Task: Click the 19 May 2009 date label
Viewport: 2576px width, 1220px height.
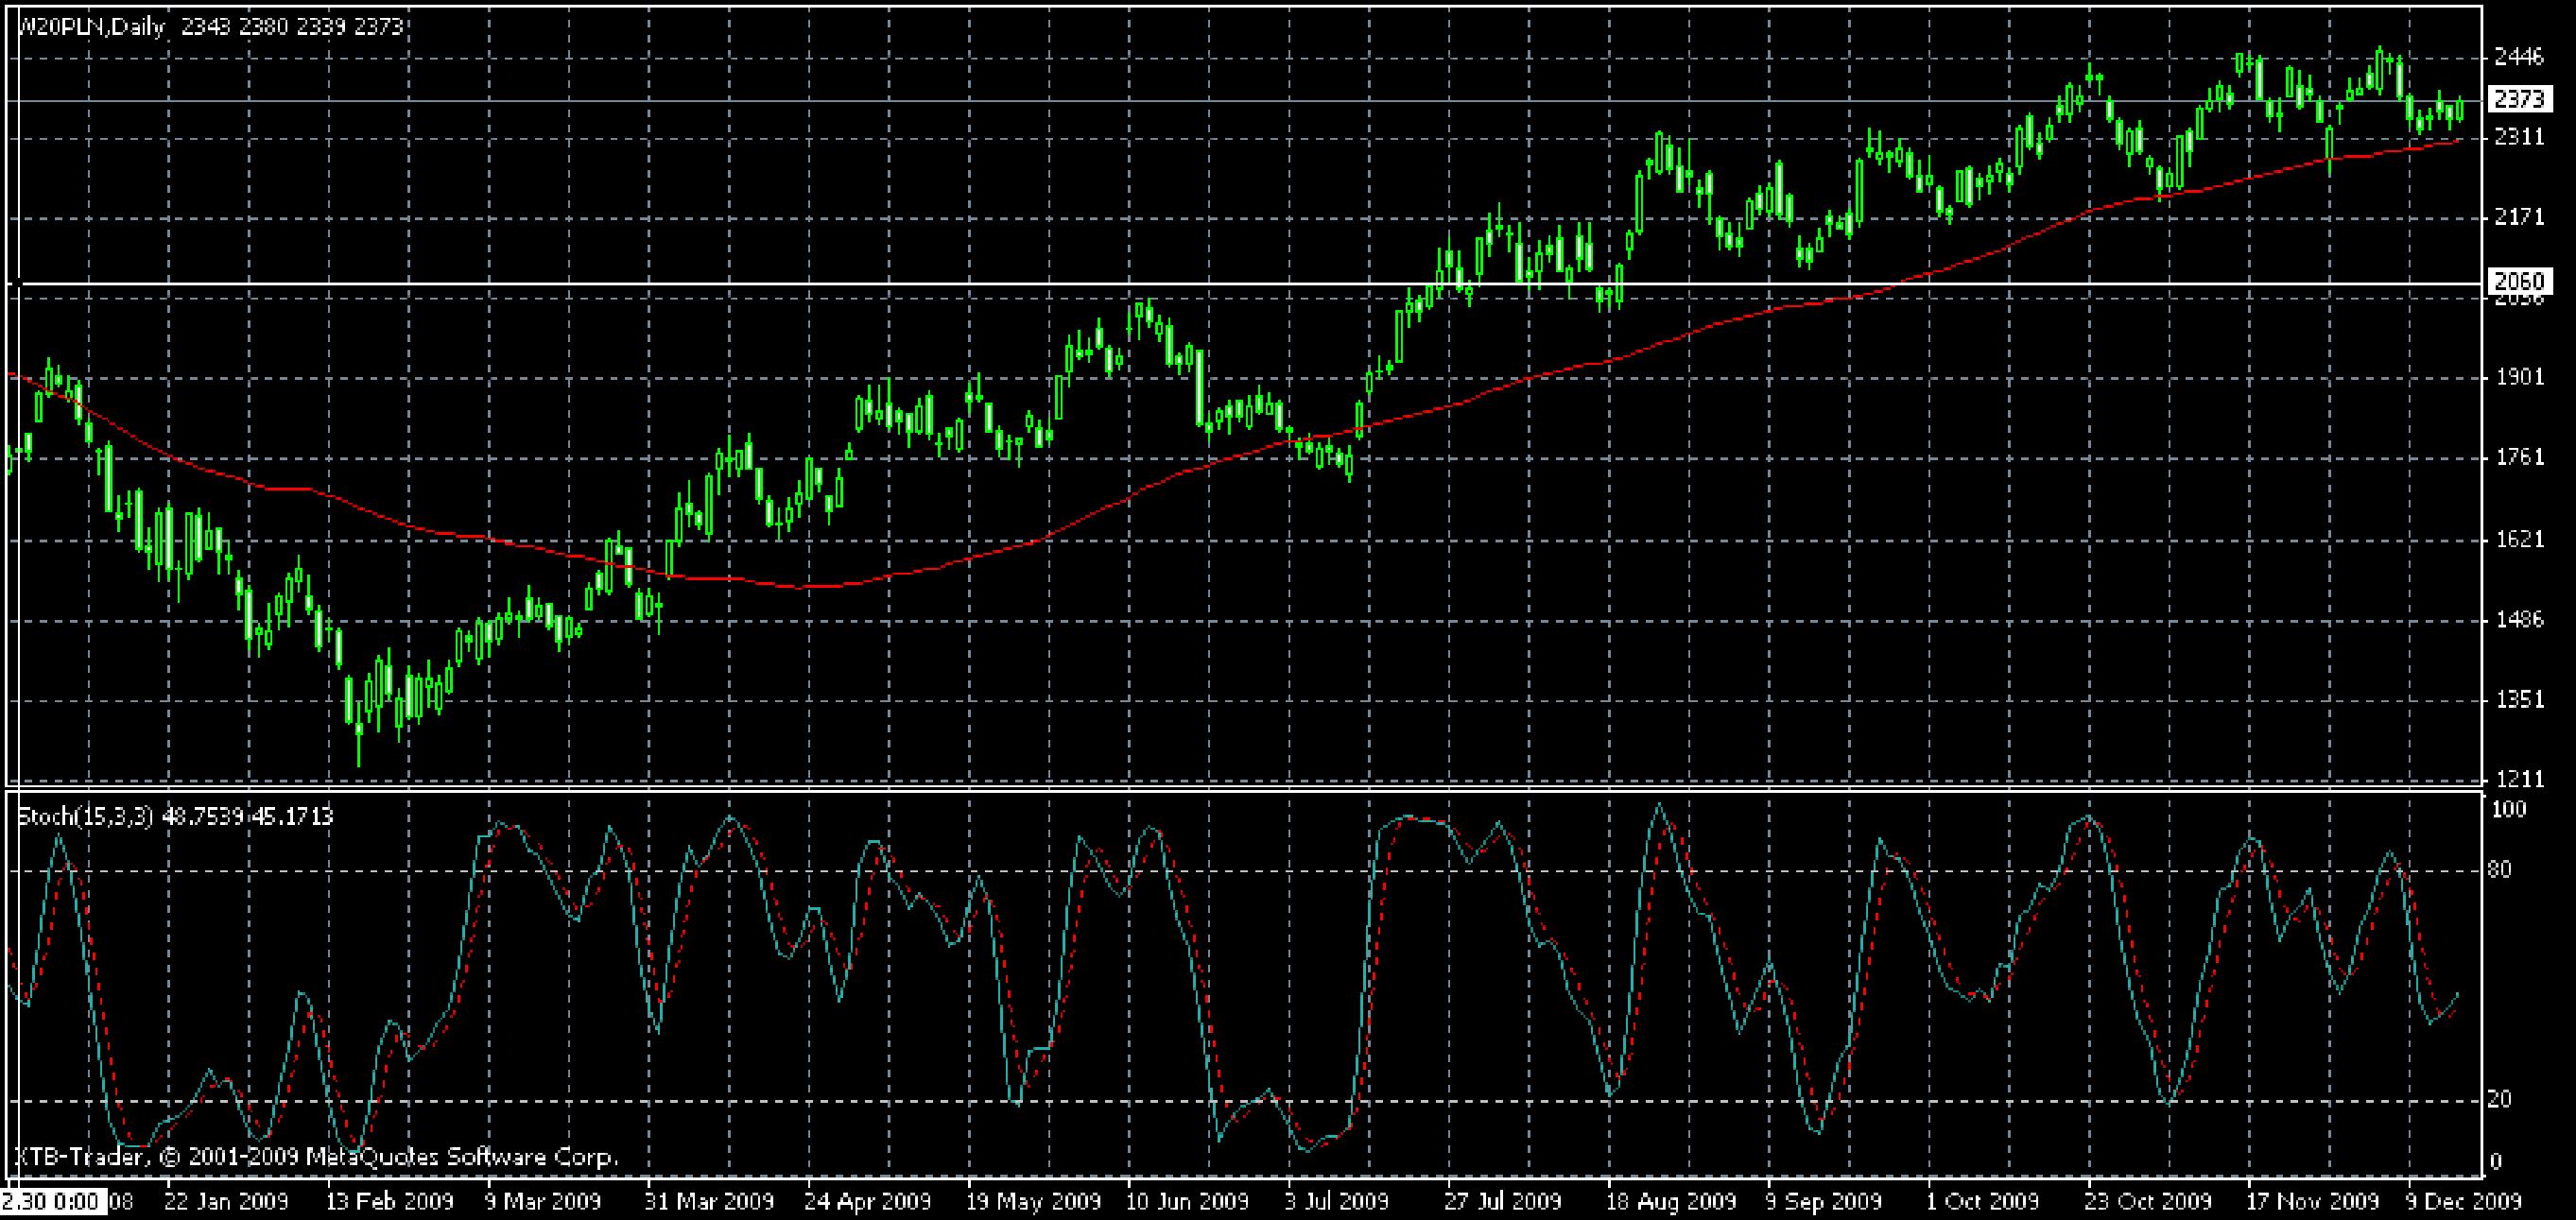Action: 1033,1201
